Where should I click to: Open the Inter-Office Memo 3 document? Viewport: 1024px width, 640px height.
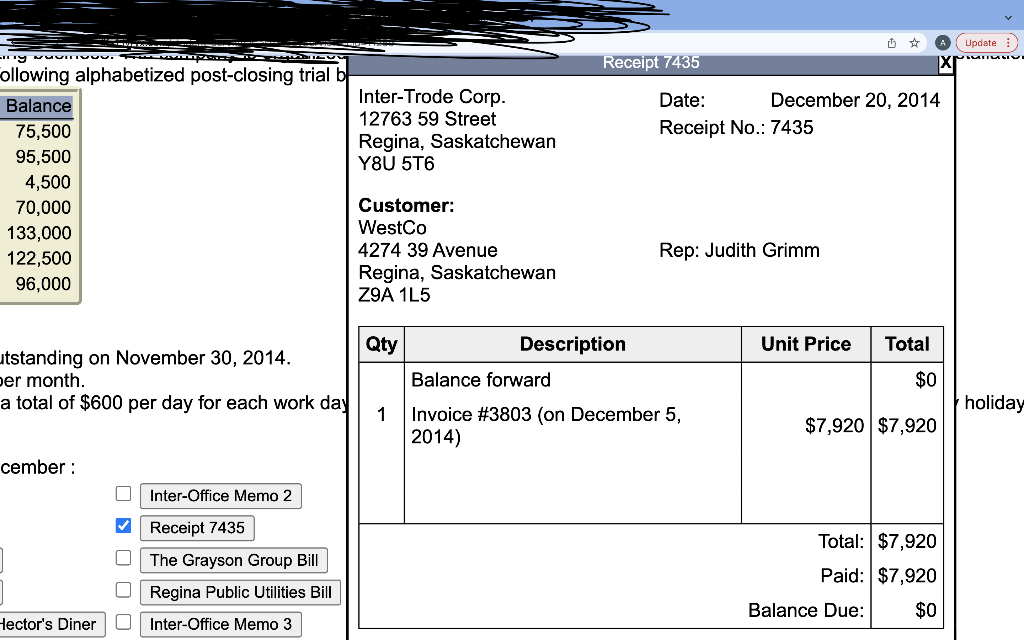(x=220, y=624)
